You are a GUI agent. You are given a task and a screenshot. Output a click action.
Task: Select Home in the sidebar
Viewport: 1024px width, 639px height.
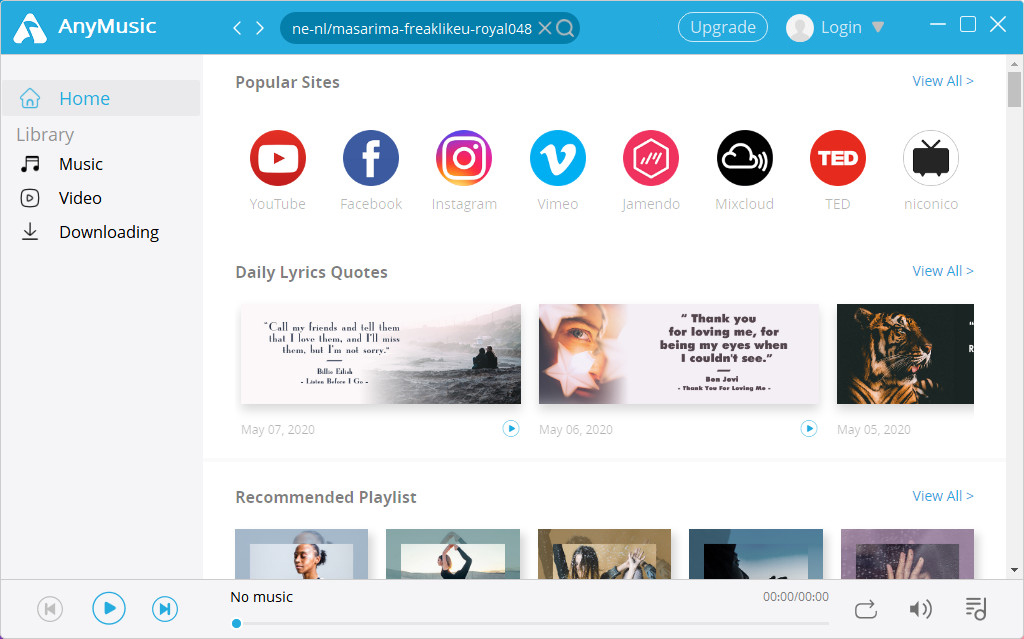click(101, 98)
